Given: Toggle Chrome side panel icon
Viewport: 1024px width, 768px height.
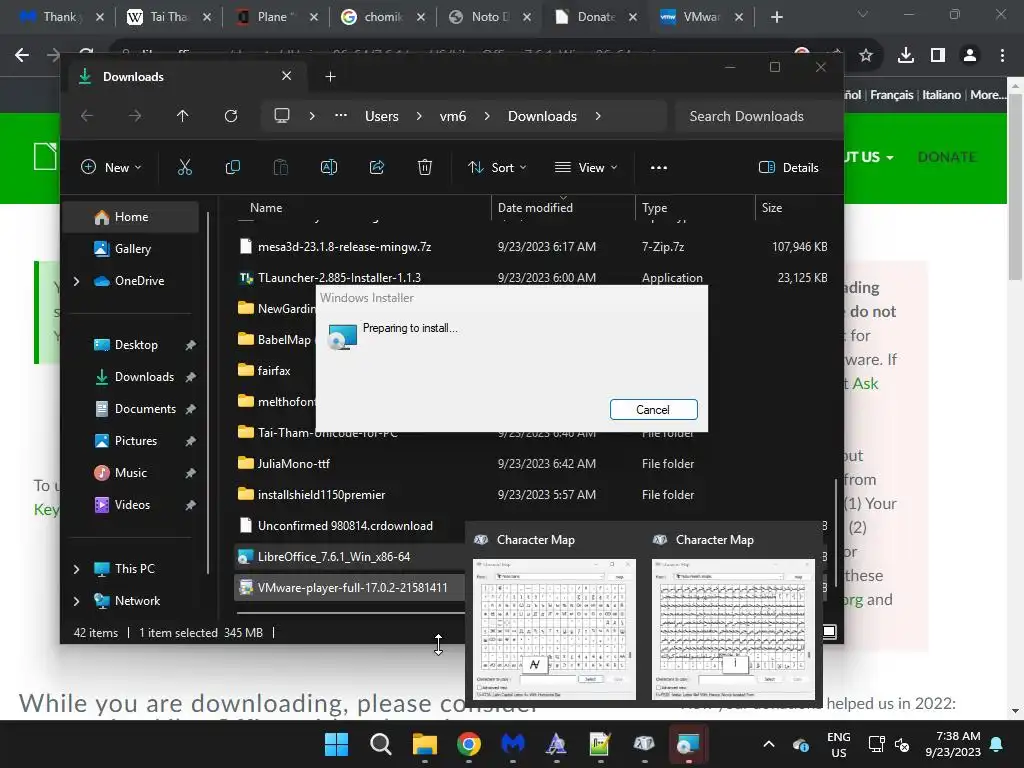Looking at the screenshot, I should pos(938,56).
